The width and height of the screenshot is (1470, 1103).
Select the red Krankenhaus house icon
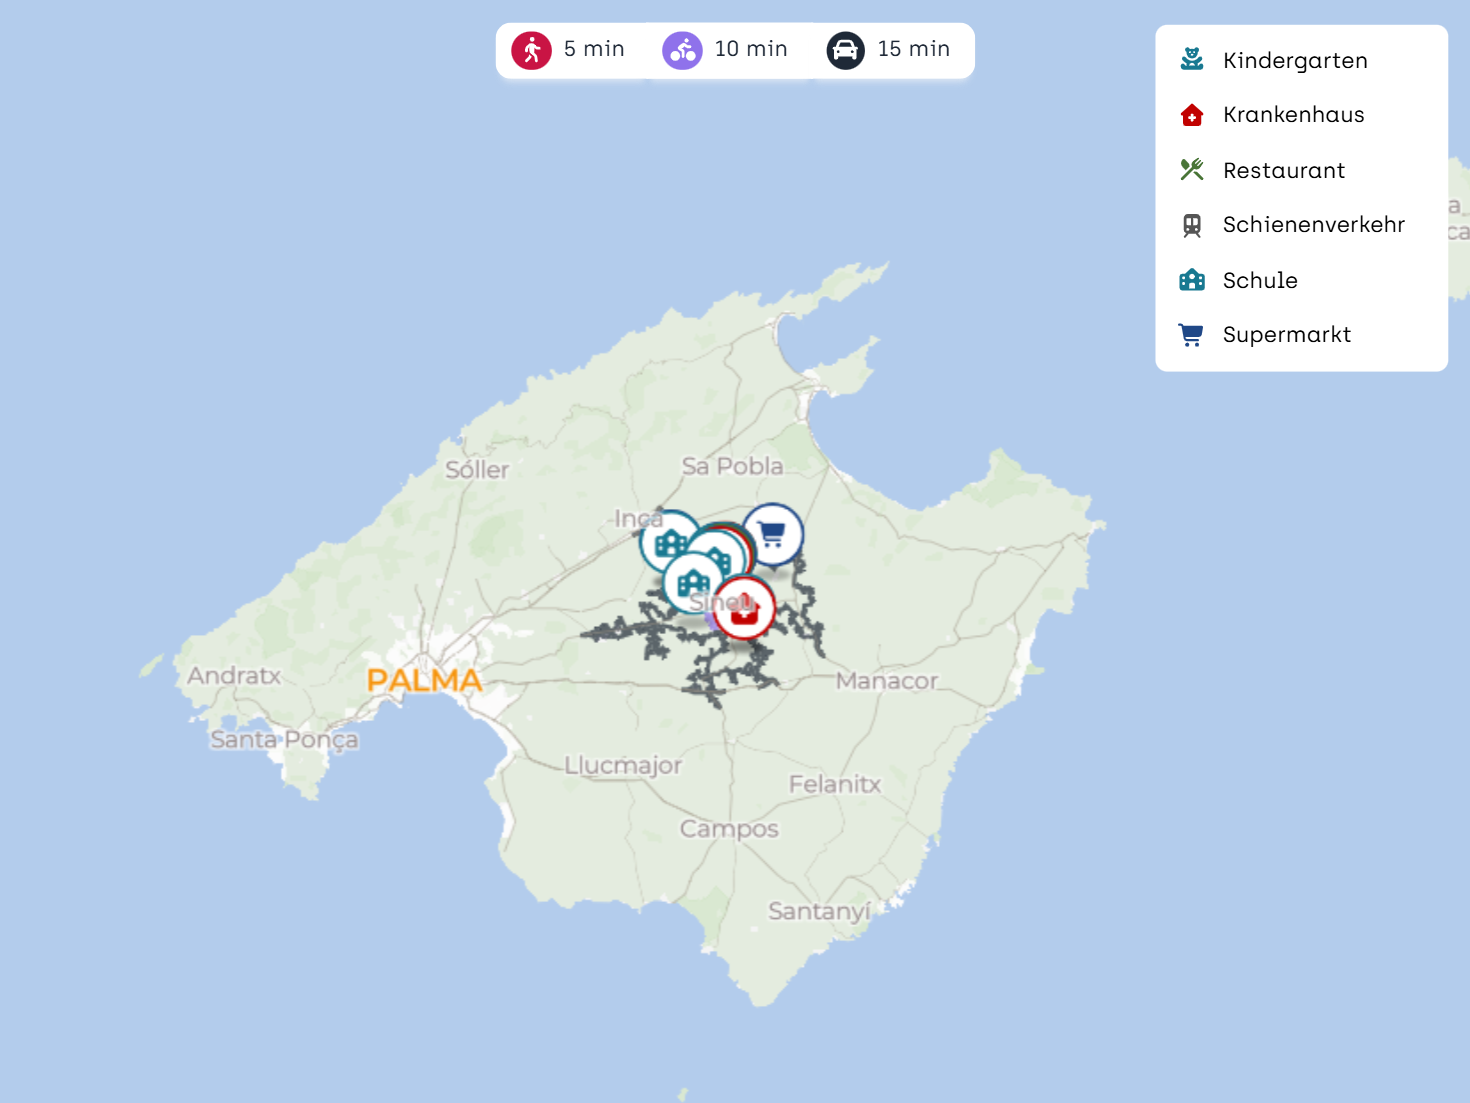1191,115
